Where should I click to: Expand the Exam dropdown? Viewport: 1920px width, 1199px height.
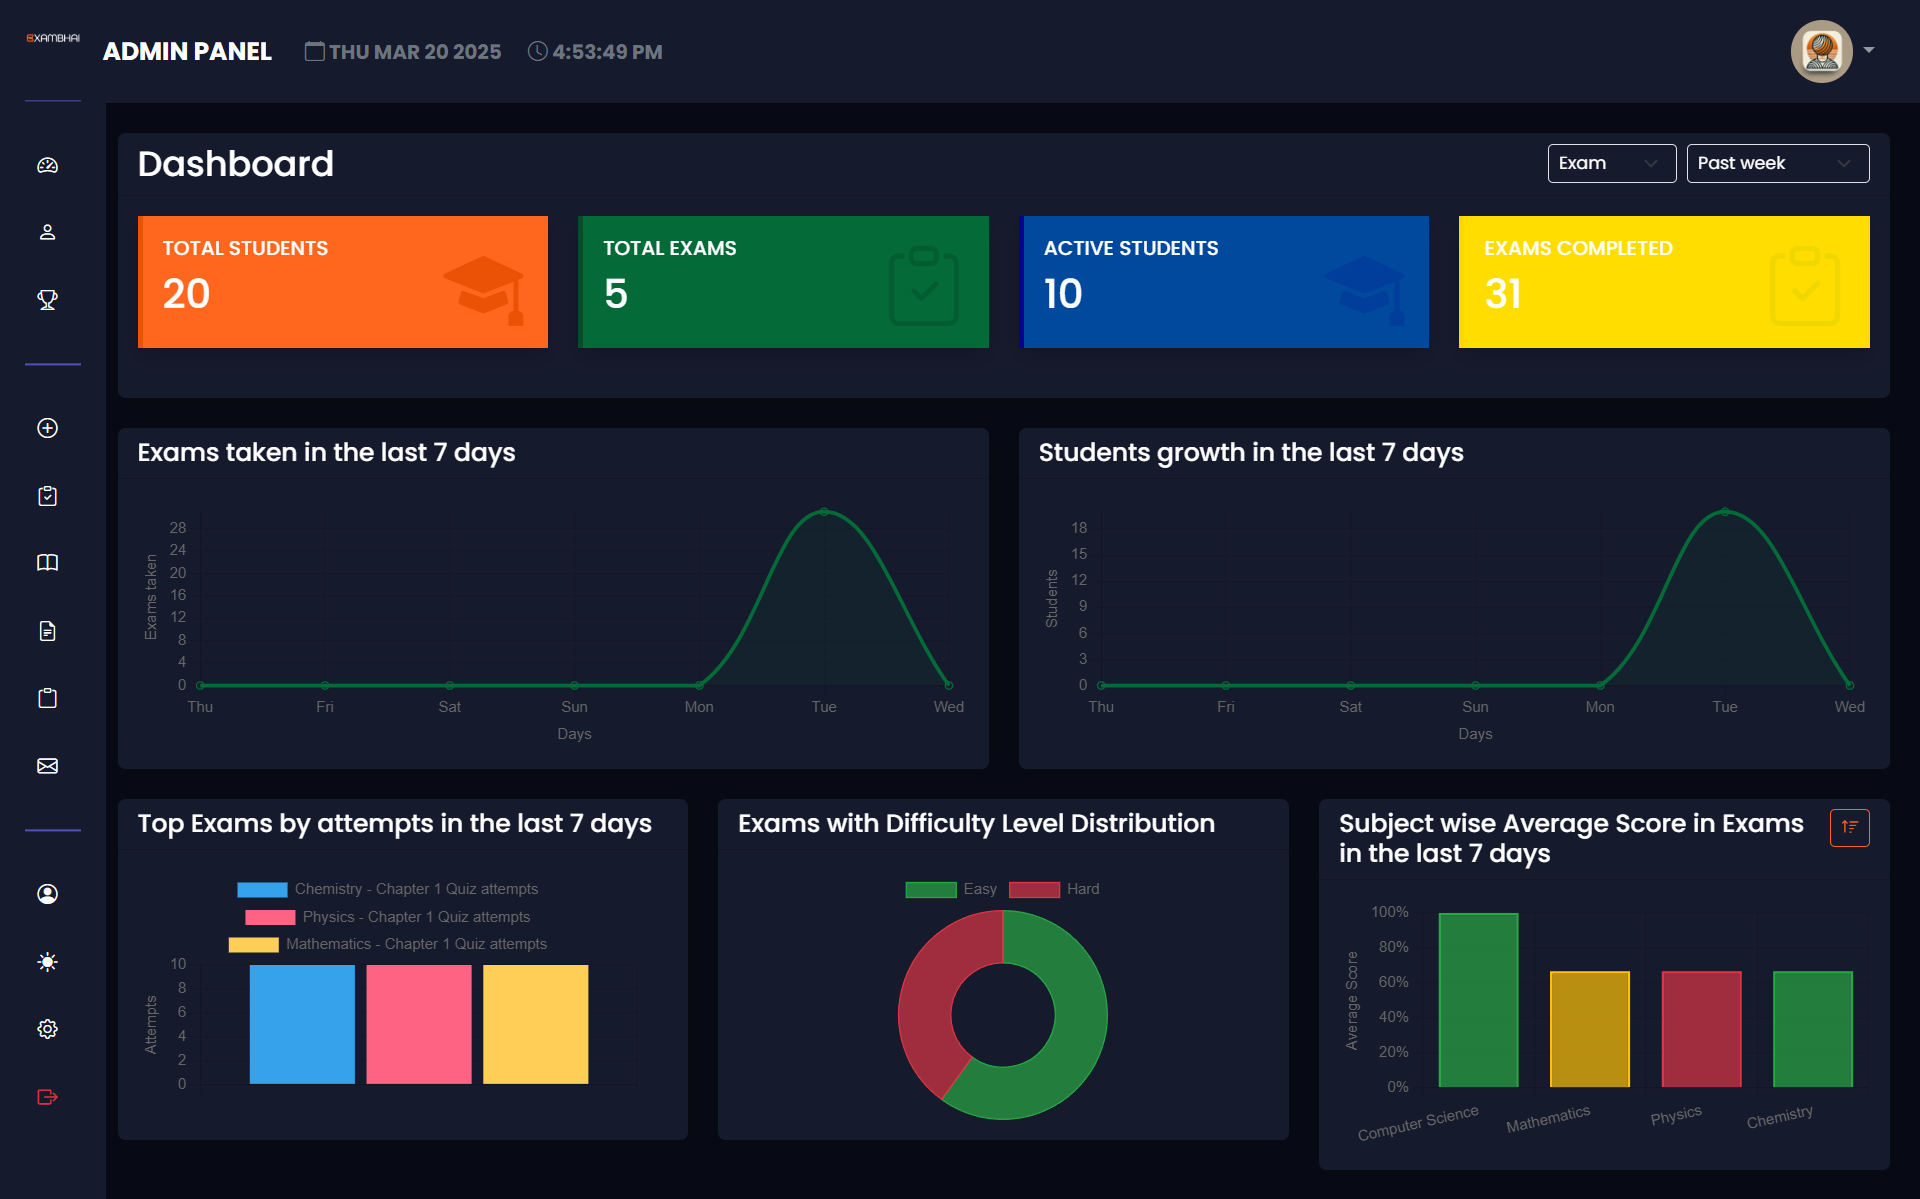click(x=1610, y=163)
